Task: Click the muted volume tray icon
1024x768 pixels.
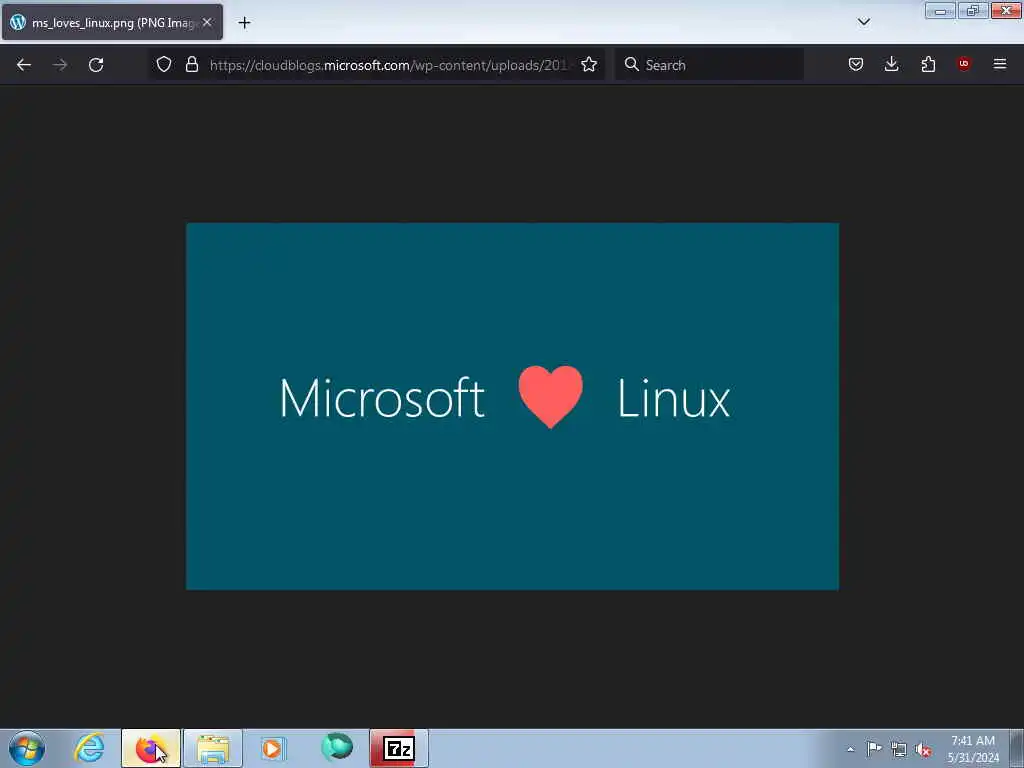Action: 923,750
